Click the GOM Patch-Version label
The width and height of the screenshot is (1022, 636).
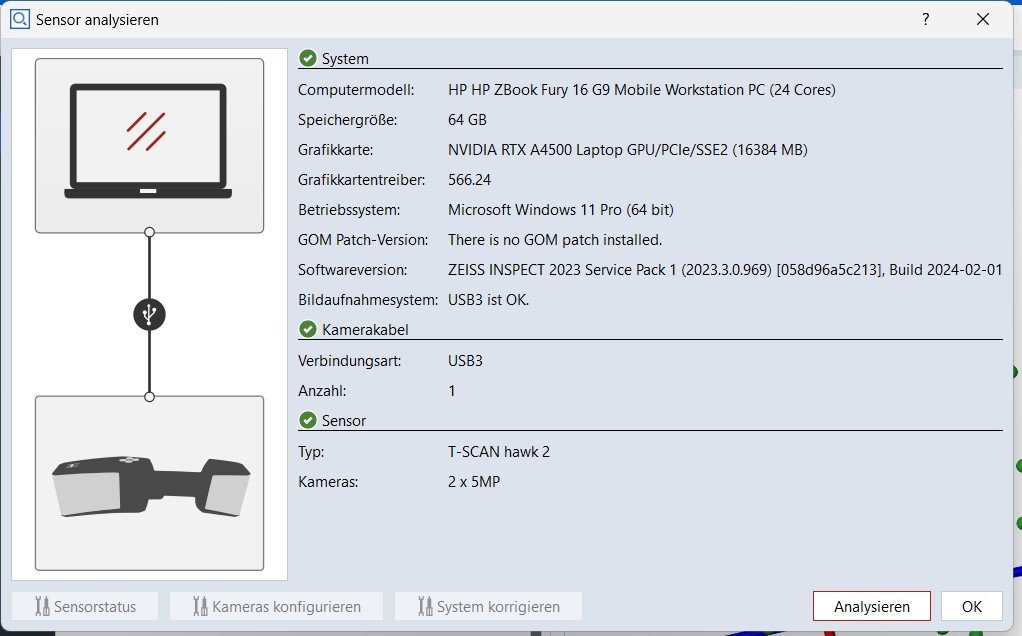coord(363,240)
